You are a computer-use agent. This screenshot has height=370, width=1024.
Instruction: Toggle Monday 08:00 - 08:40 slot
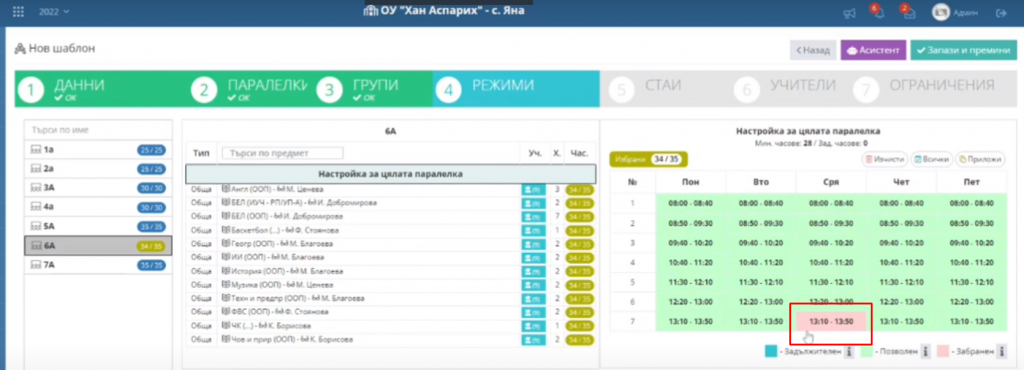(691, 203)
